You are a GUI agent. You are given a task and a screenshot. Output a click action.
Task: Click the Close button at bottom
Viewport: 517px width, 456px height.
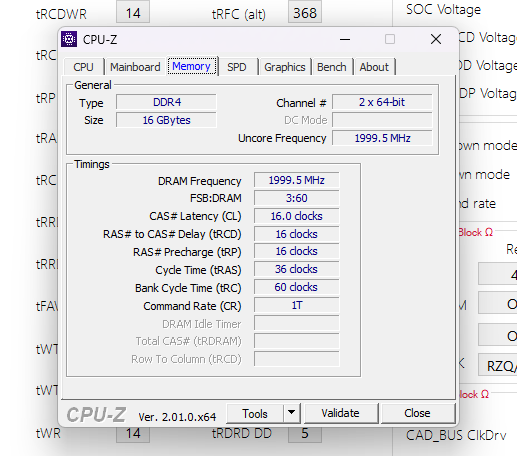[x=417, y=414]
